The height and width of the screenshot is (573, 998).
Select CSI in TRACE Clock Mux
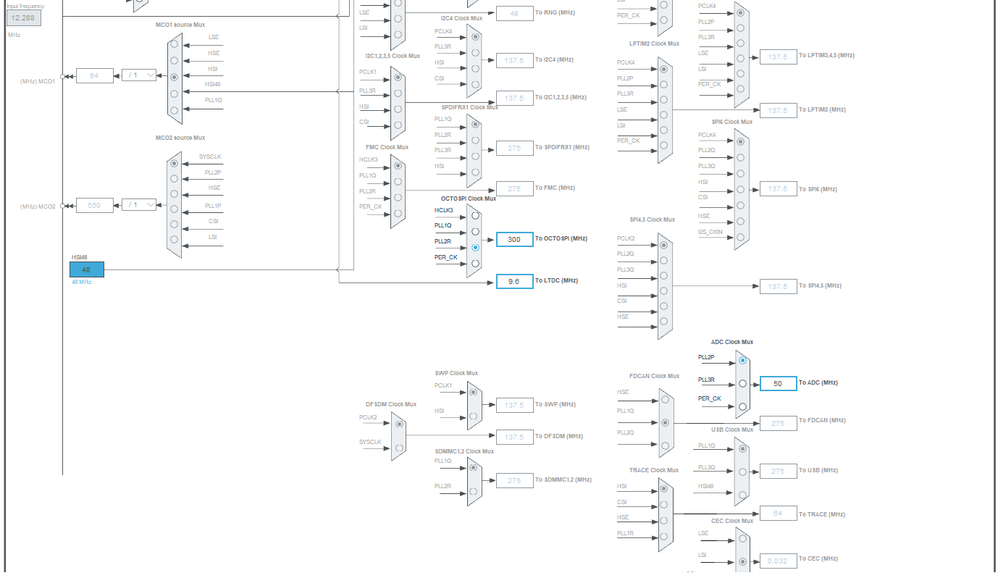click(664, 504)
